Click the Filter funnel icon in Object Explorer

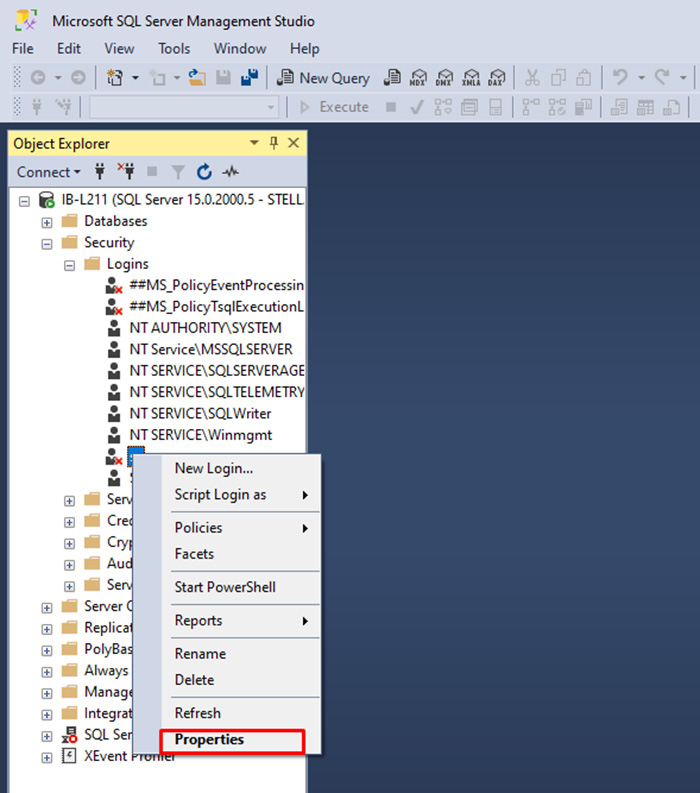point(178,172)
